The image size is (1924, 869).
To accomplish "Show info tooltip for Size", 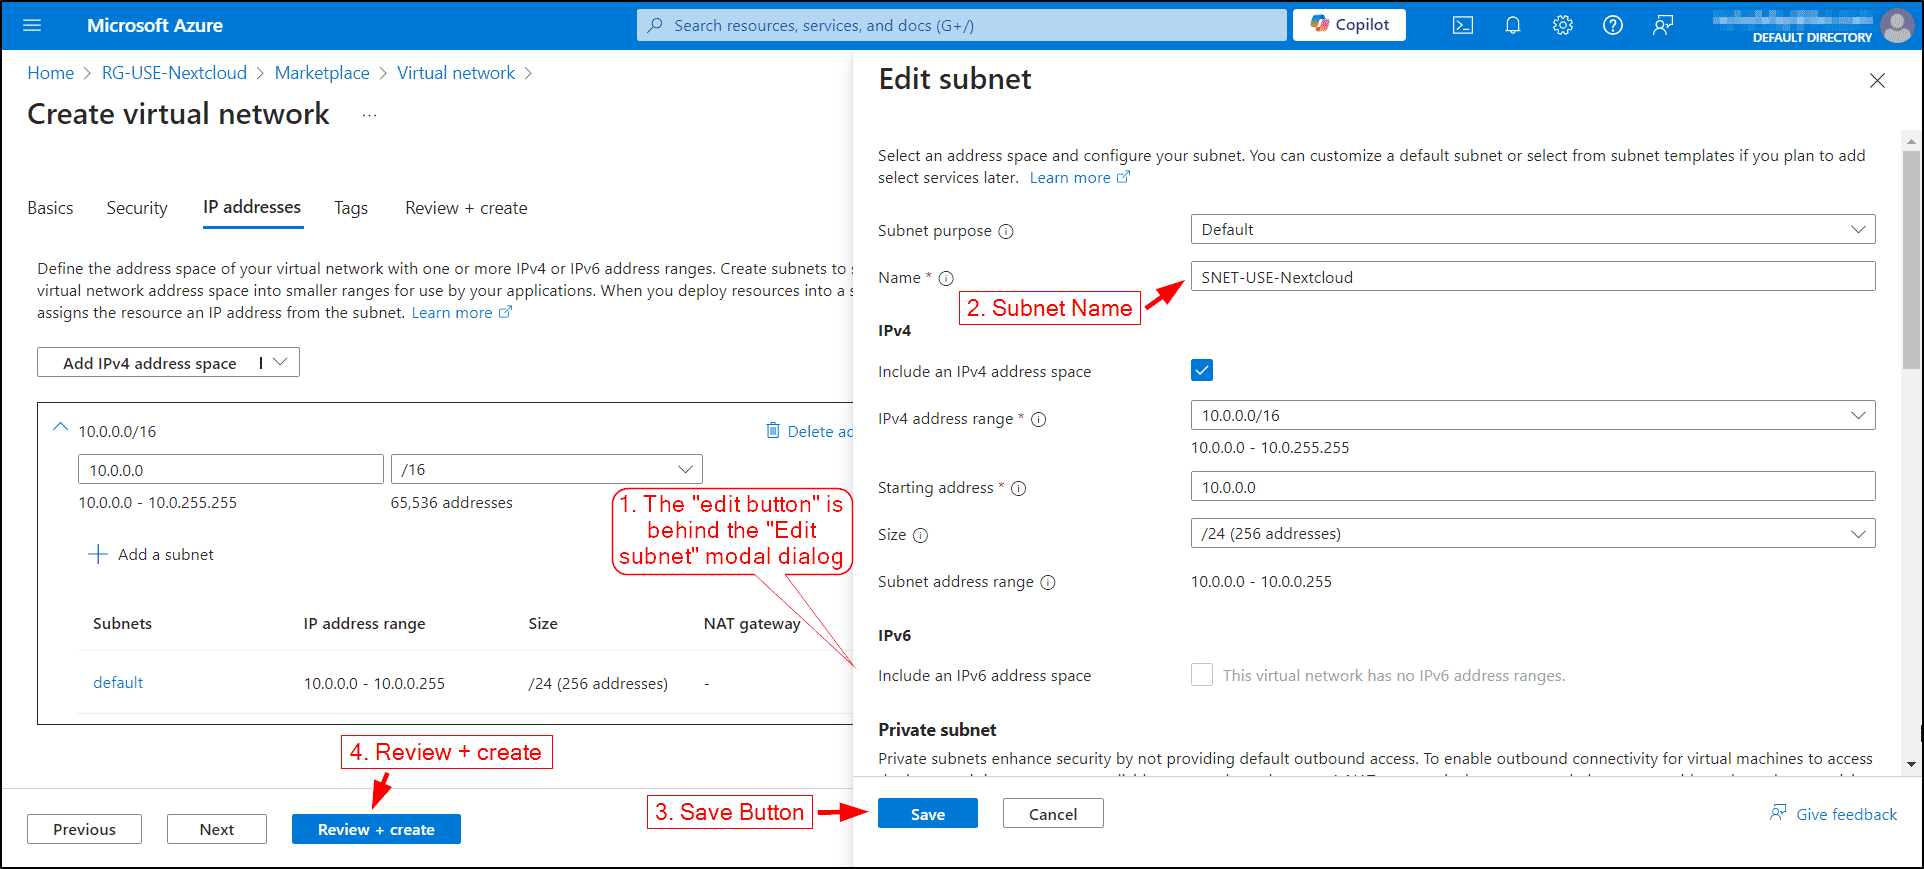I will coord(921,535).
